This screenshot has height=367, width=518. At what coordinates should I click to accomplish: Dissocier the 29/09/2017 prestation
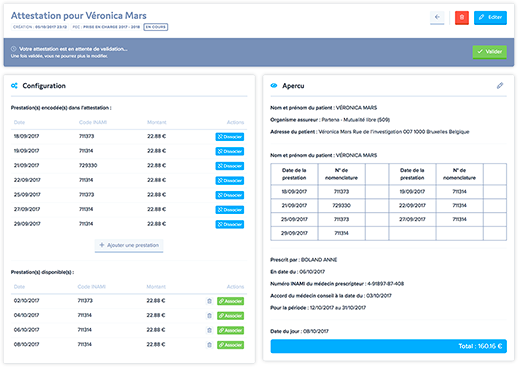230,224
